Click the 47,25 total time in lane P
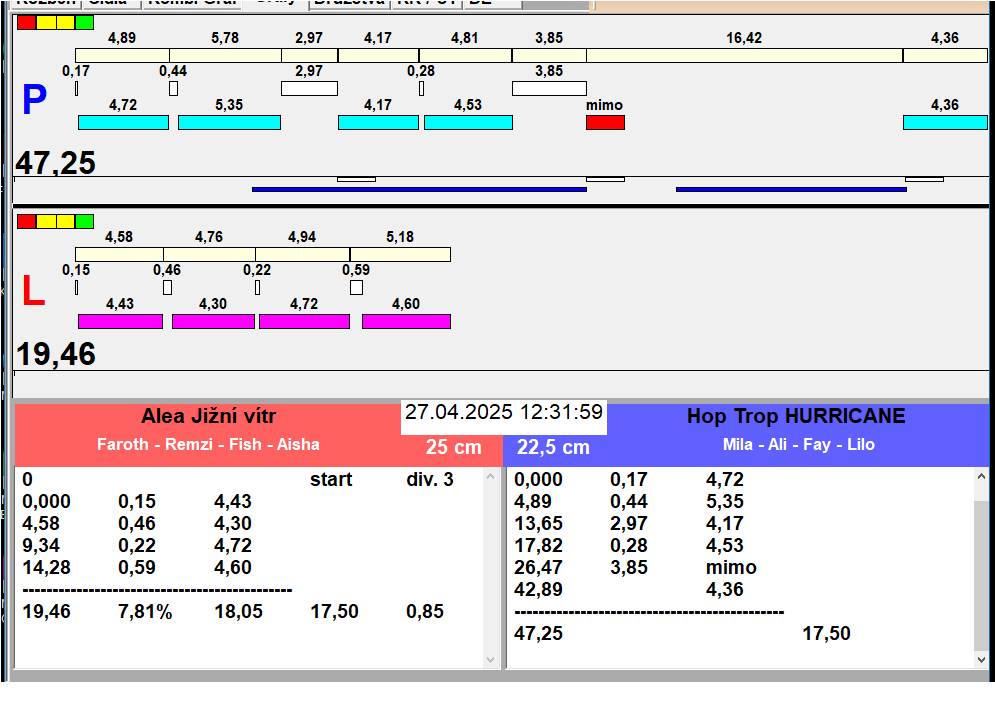The height and width of the screenshot is (716, 995). [x=56, y=163]
